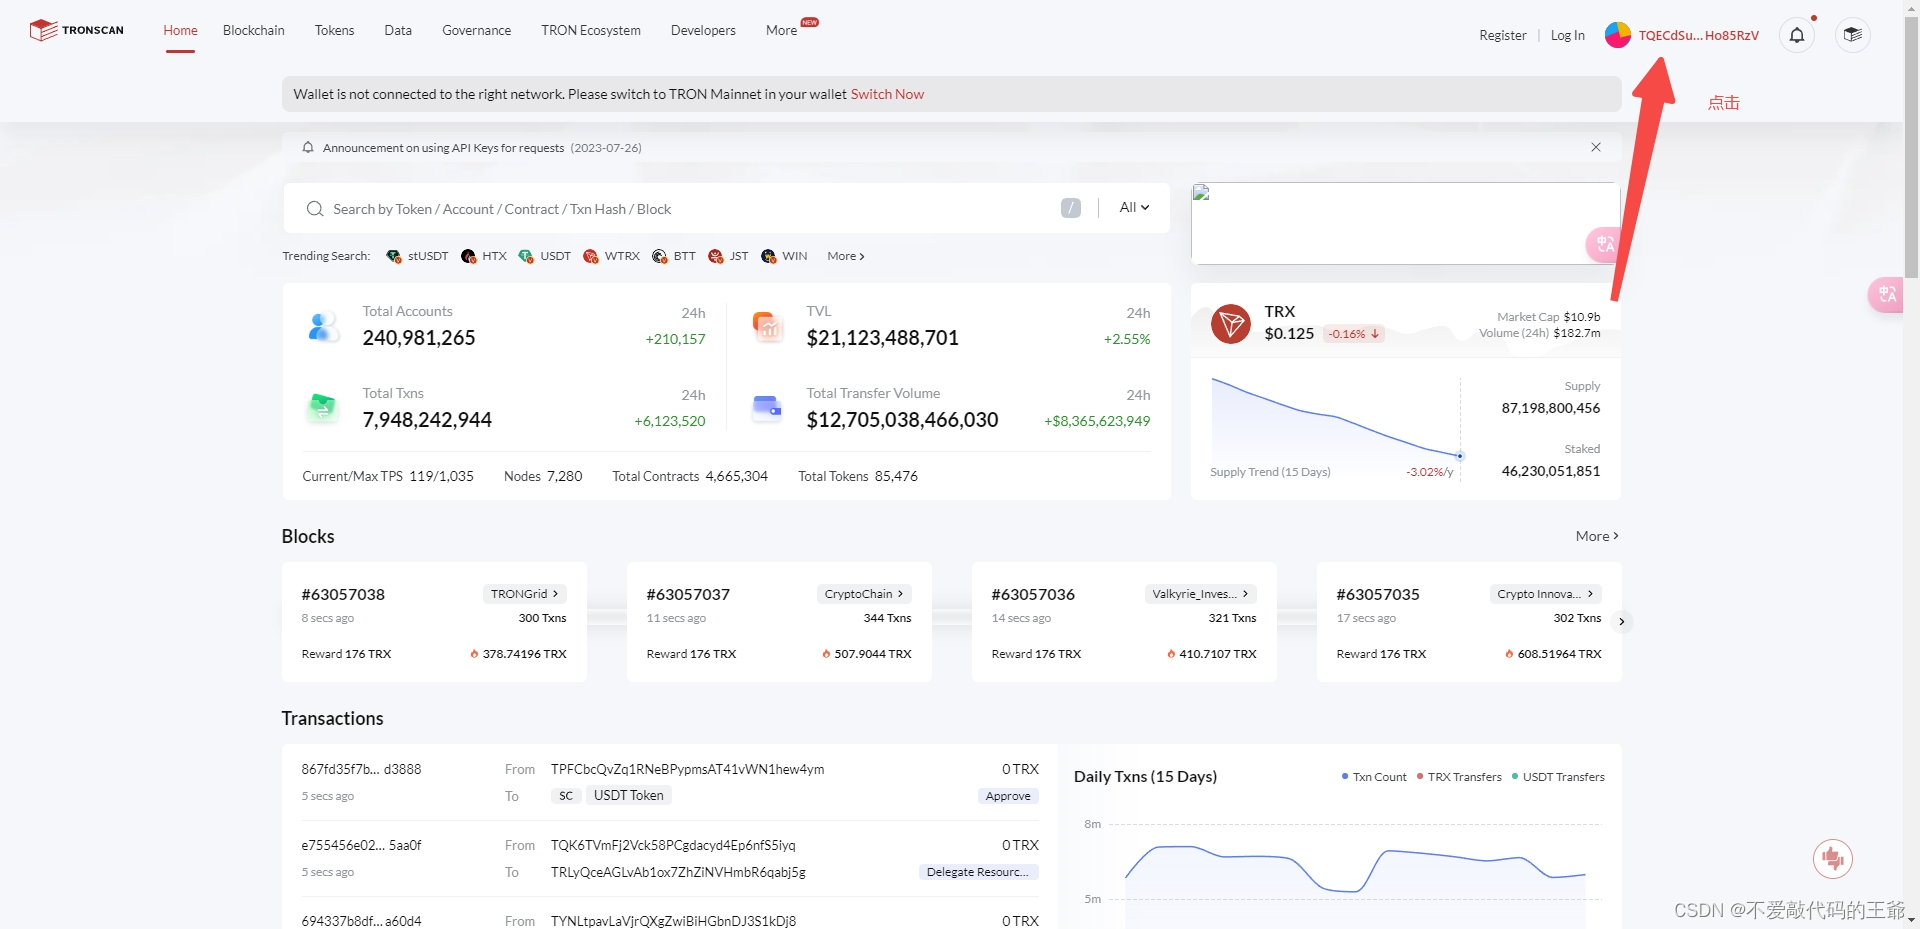Click the broken banner image
This screenshot has width=1920, height=929.
click(1405, 223)
